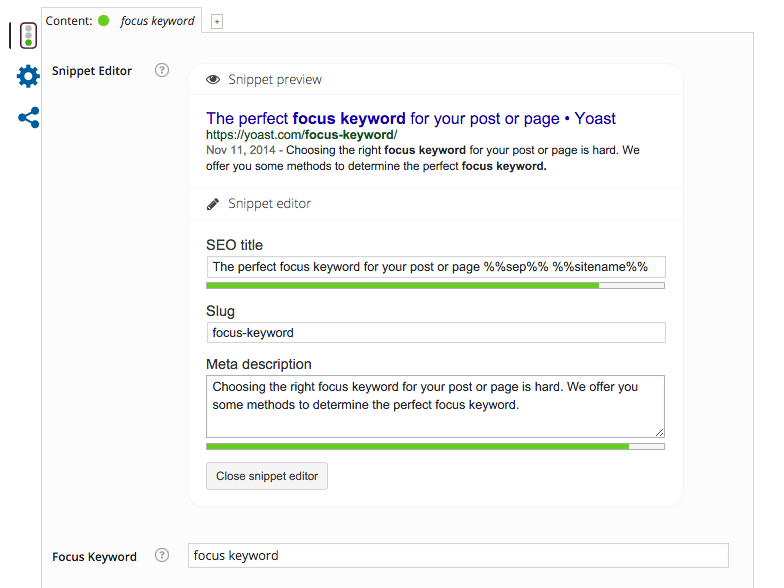Screen dimensions: 784x588
Task: Click the eye icon in Snippet preview
Action: click(213, 80)
